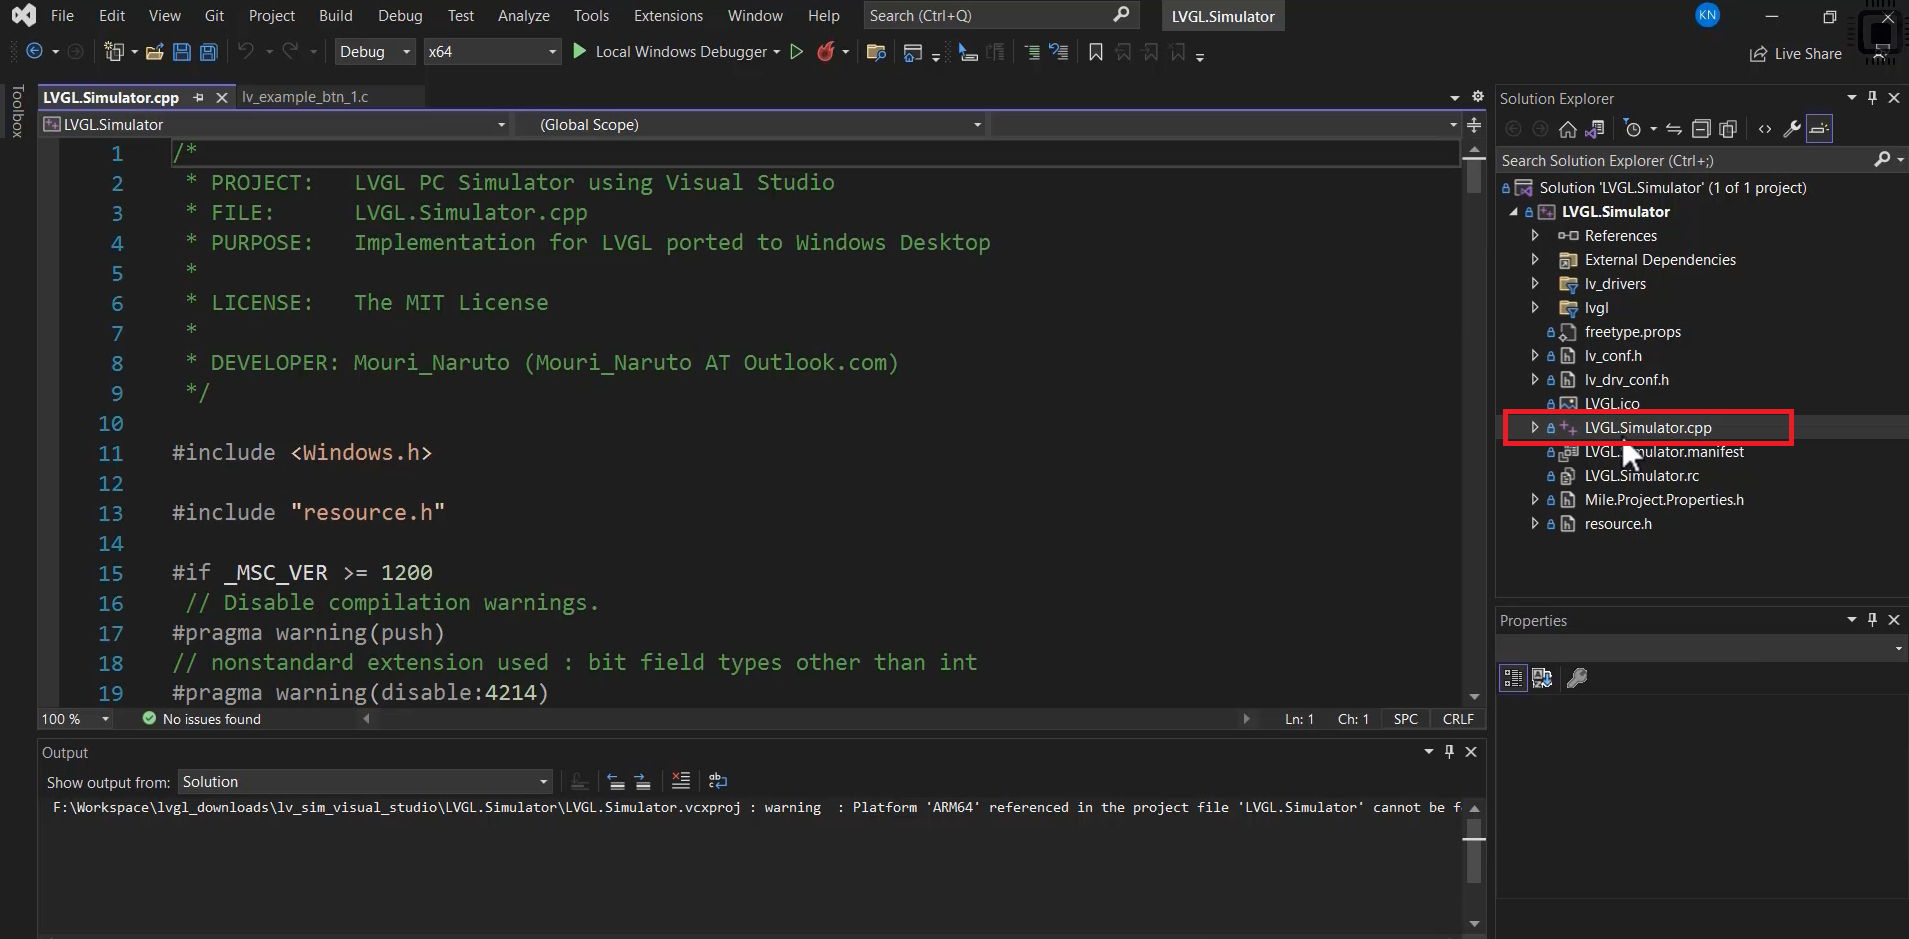The width and height of the screenshot is (1909, 939).
Task: Click the Find in Files folder icon
Action: tap(875, 52)
